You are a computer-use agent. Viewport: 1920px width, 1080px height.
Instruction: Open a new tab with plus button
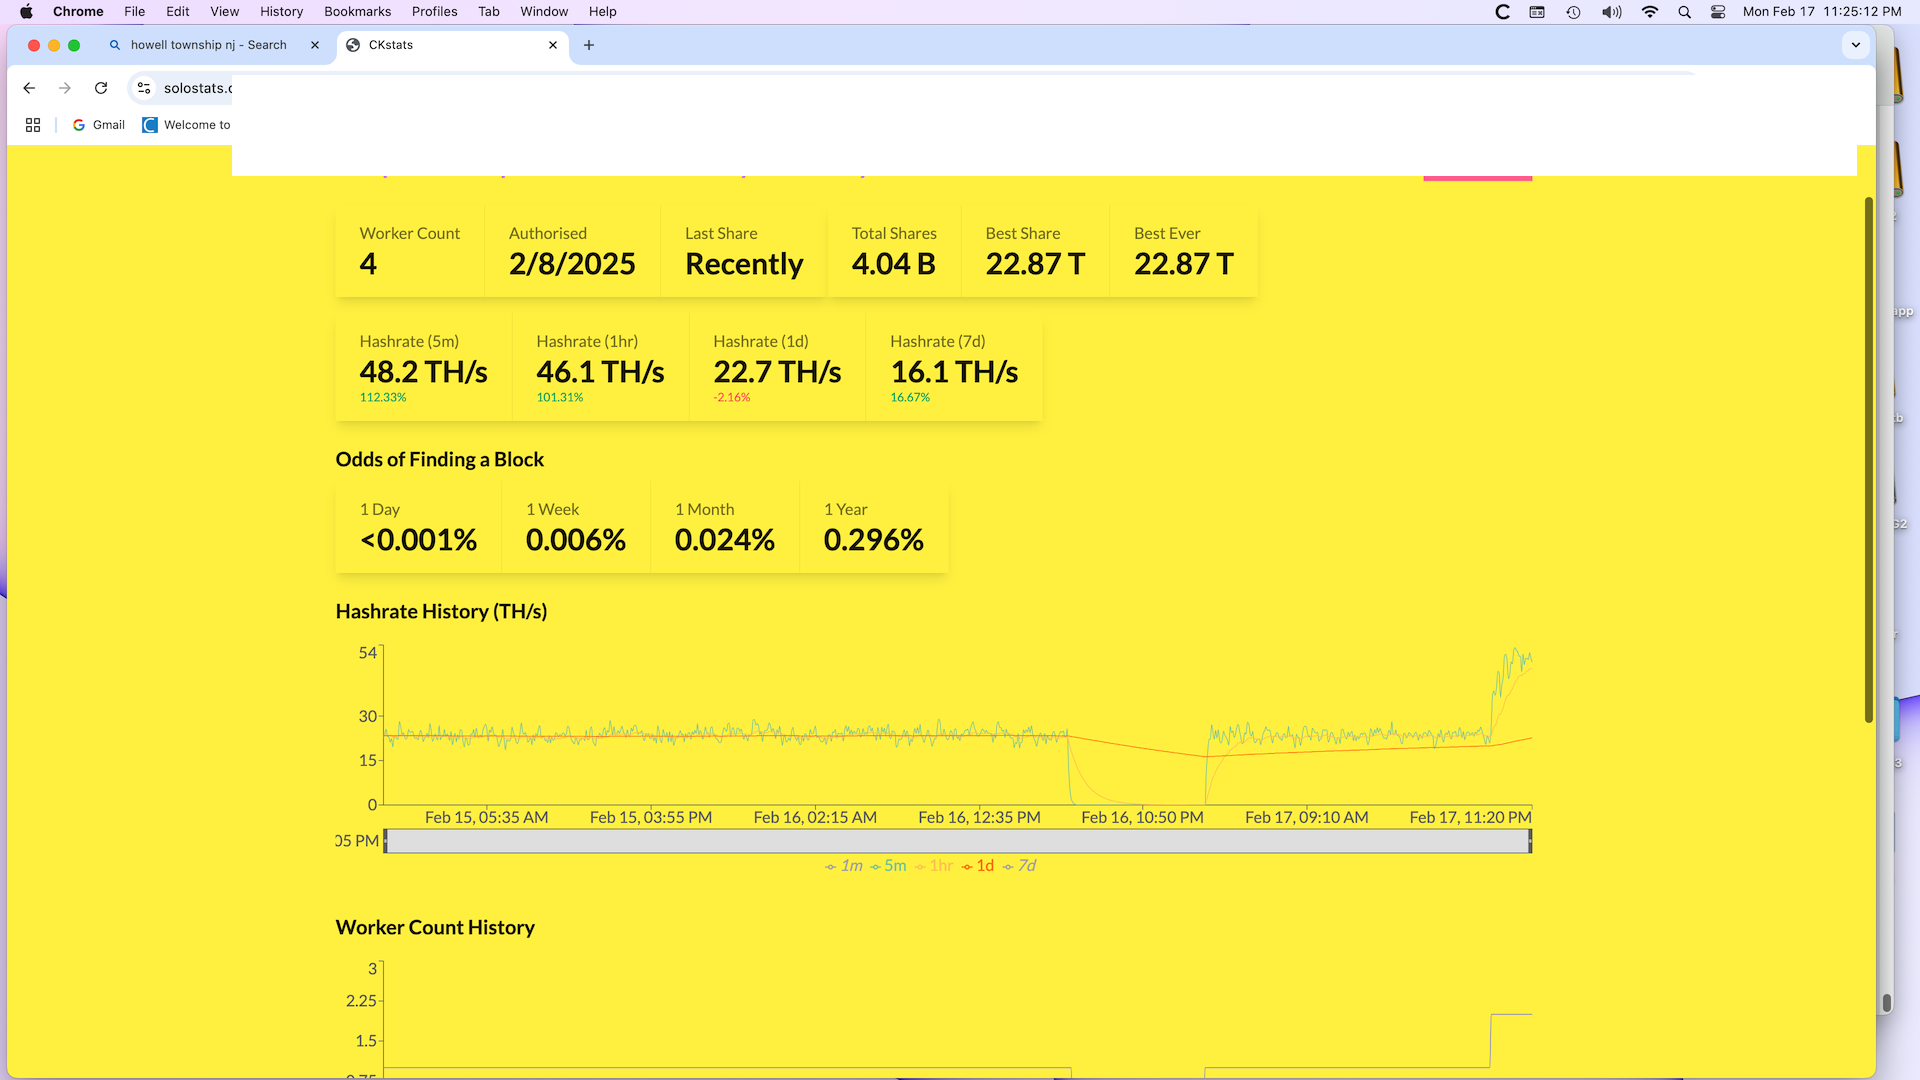(x=589, y=45)
